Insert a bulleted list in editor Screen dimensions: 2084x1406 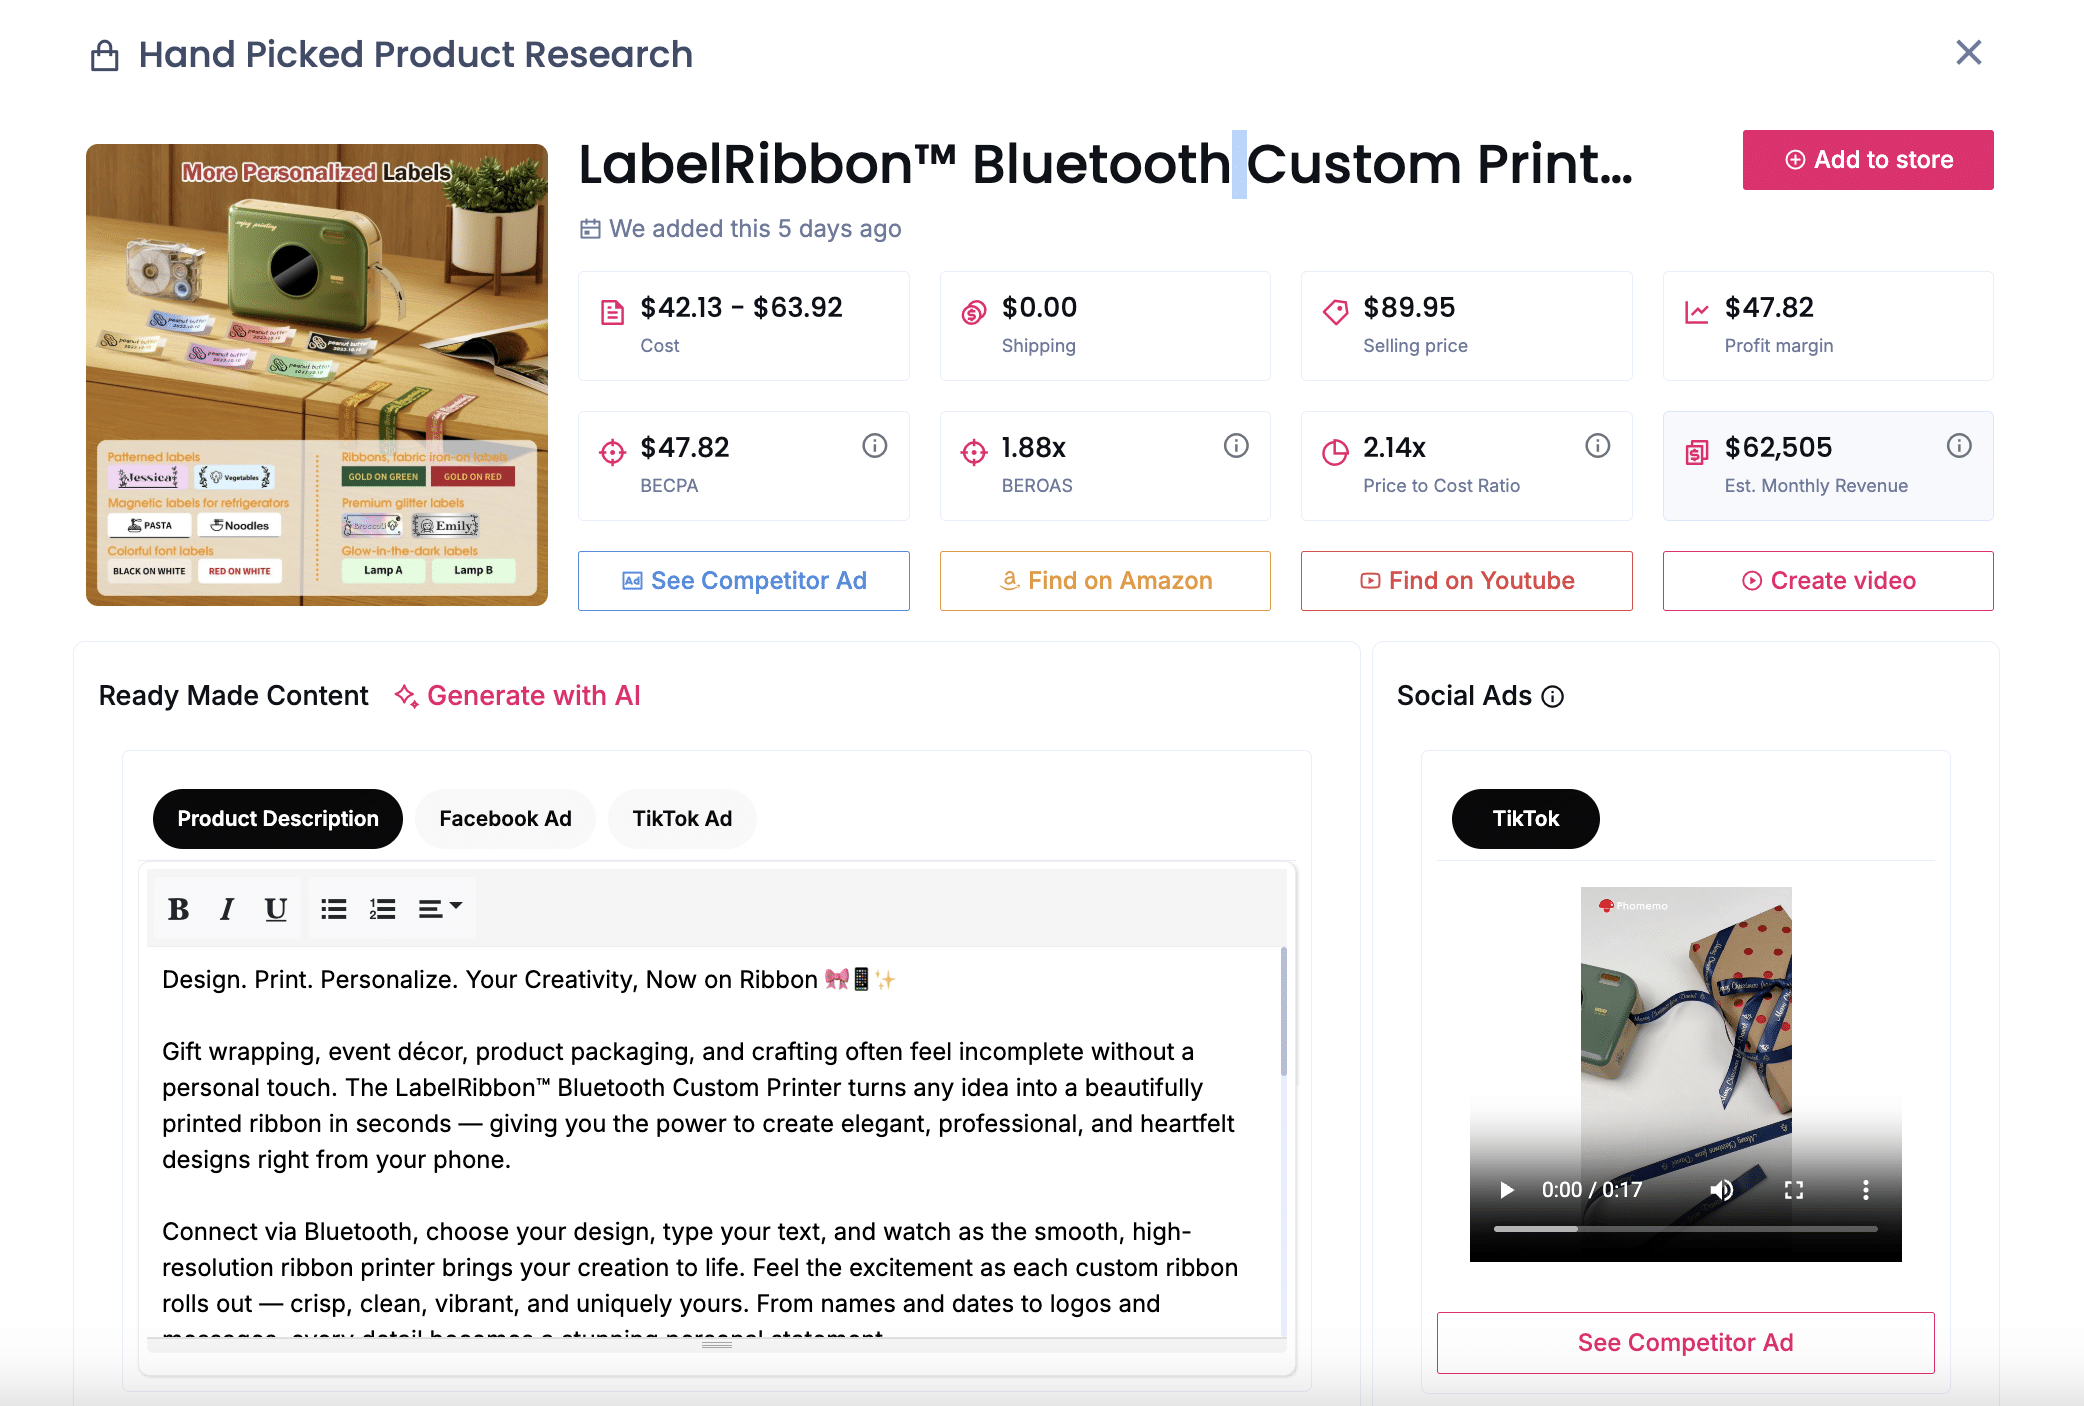coord(334,909)
